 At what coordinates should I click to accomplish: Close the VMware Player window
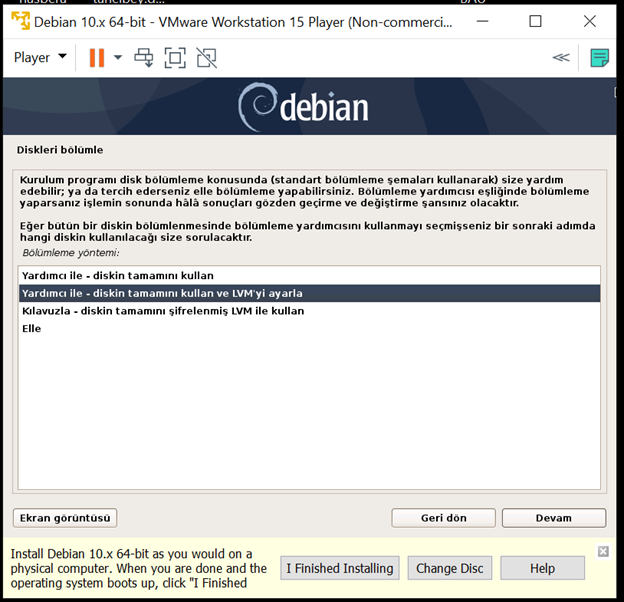point(590,21)
